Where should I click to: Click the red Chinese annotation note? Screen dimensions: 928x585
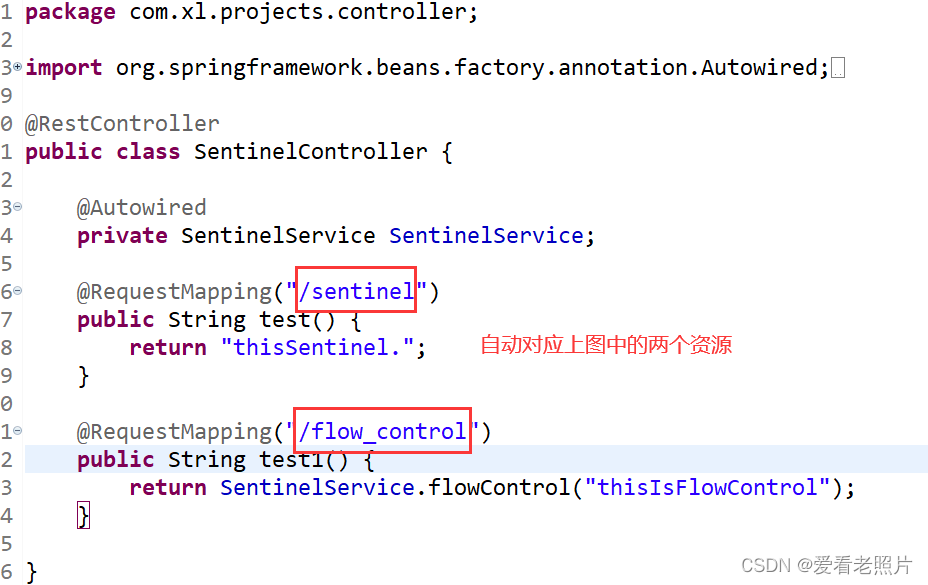606,345
